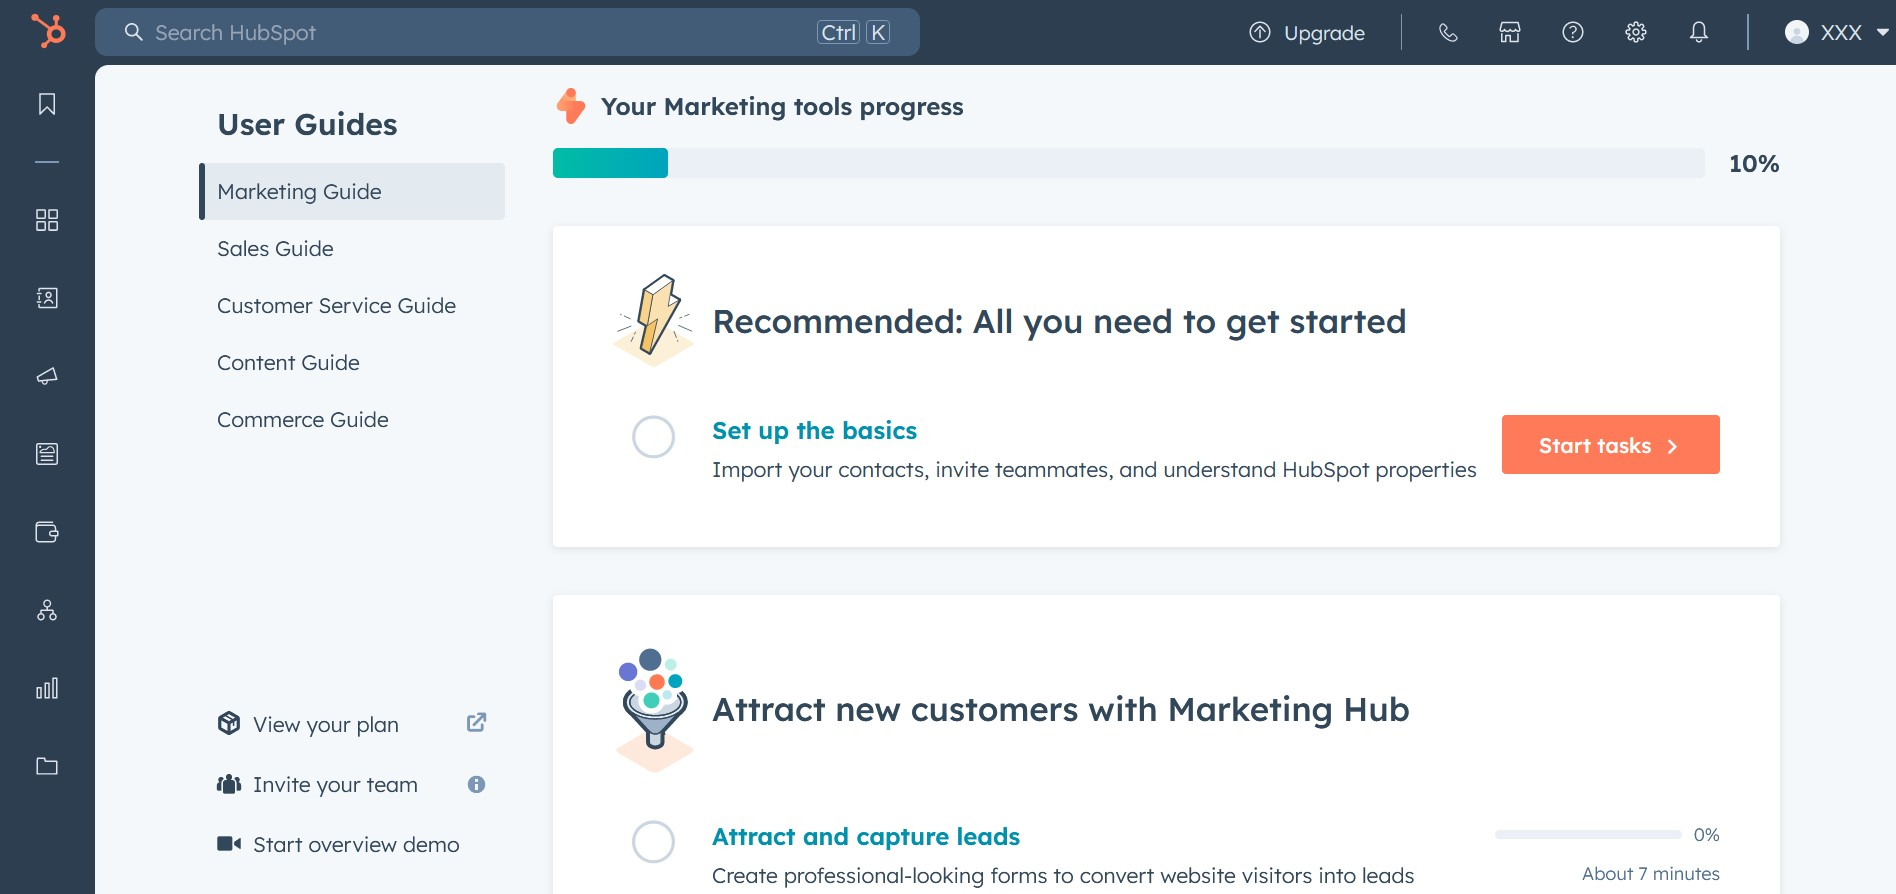Open the Marketplace storefront icon
Screen dimensions: 1896x894
1510,33
